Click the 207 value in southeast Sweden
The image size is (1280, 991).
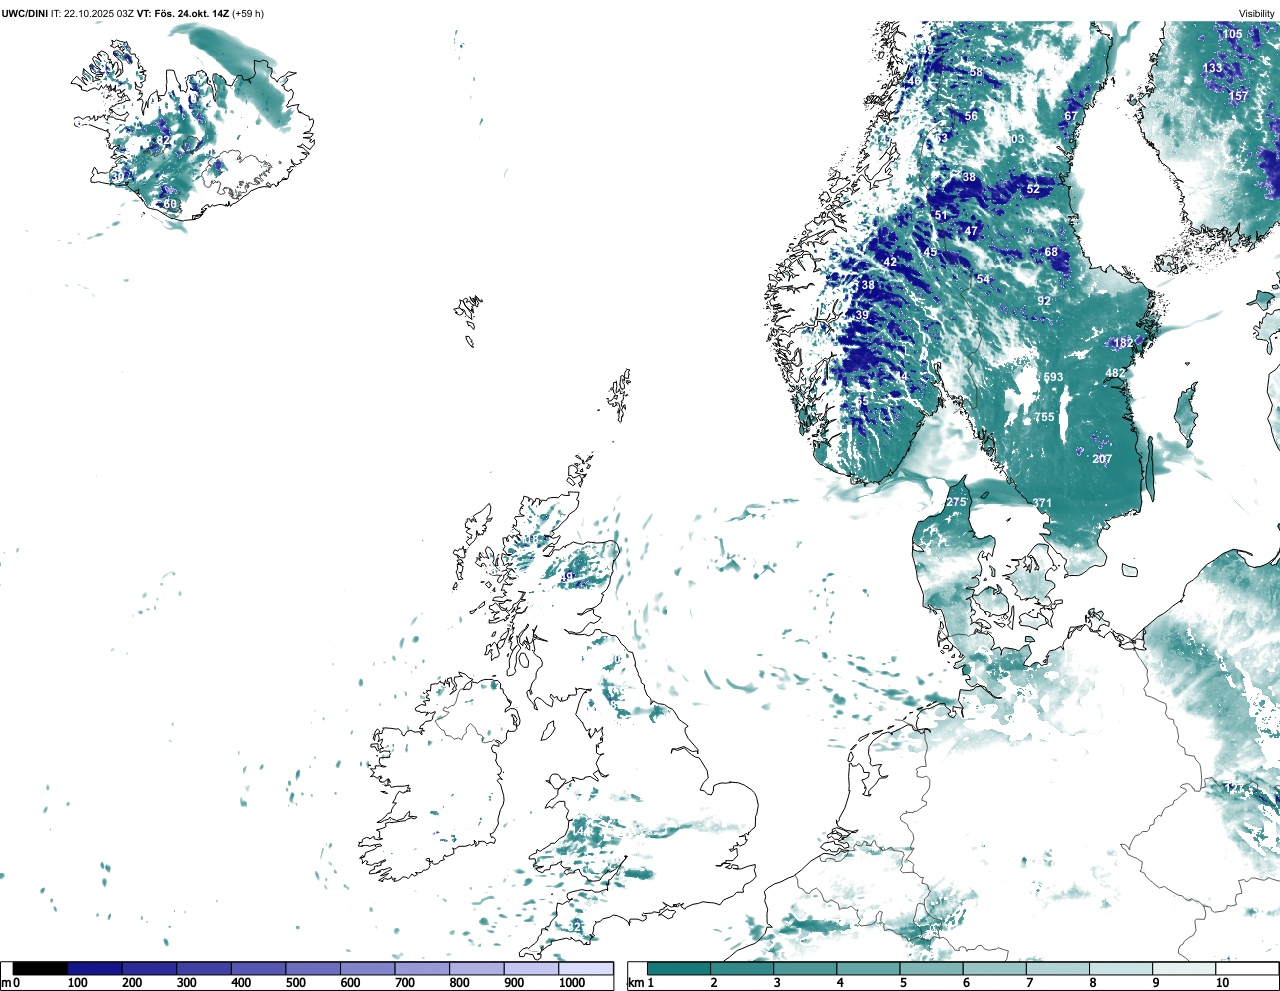(x=1102, y=459)
